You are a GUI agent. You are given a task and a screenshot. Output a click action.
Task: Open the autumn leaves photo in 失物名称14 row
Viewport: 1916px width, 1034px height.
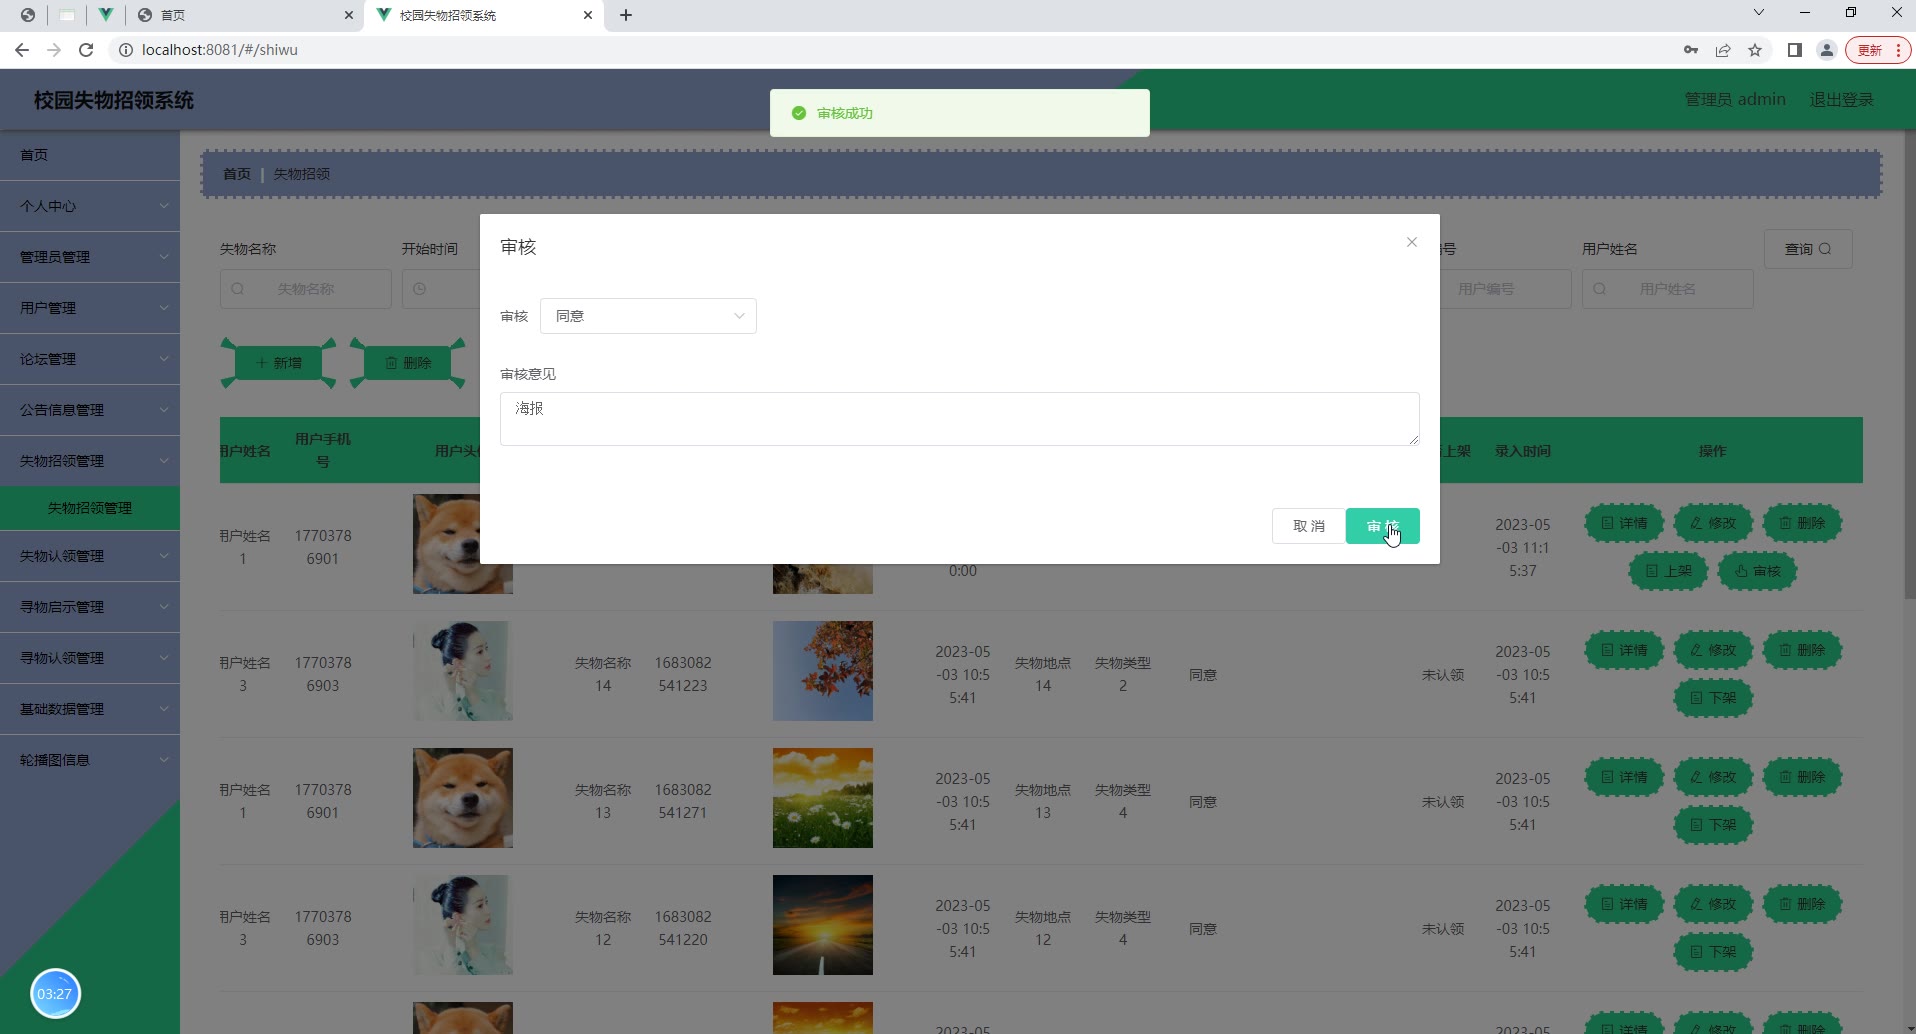[823, 671]
